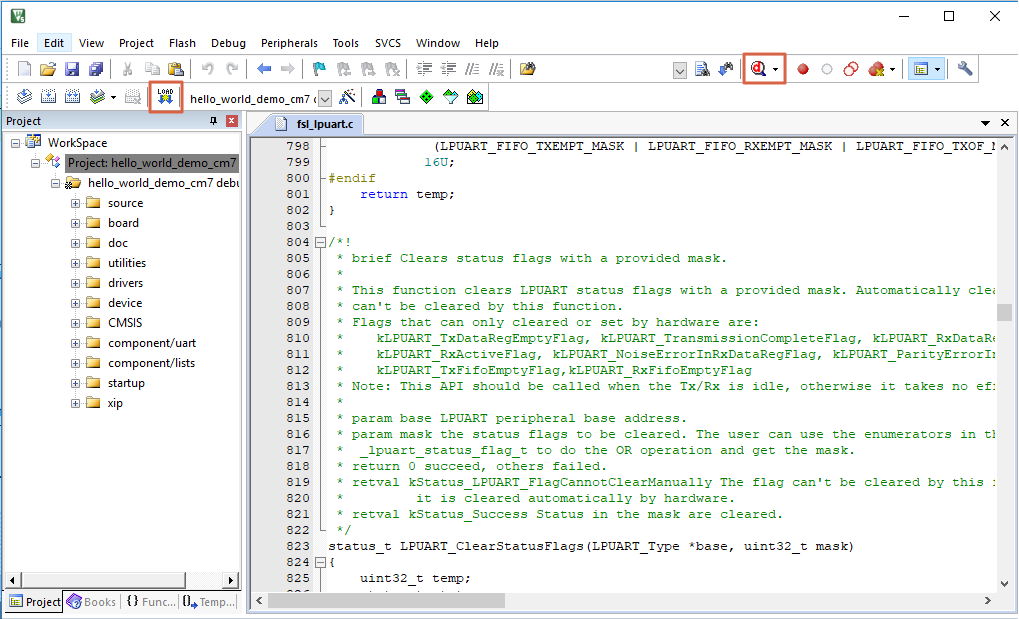The width and height of the screenshot is (1019, 619).
Task: Switch to the Books tab
Action: coord(91,601)
